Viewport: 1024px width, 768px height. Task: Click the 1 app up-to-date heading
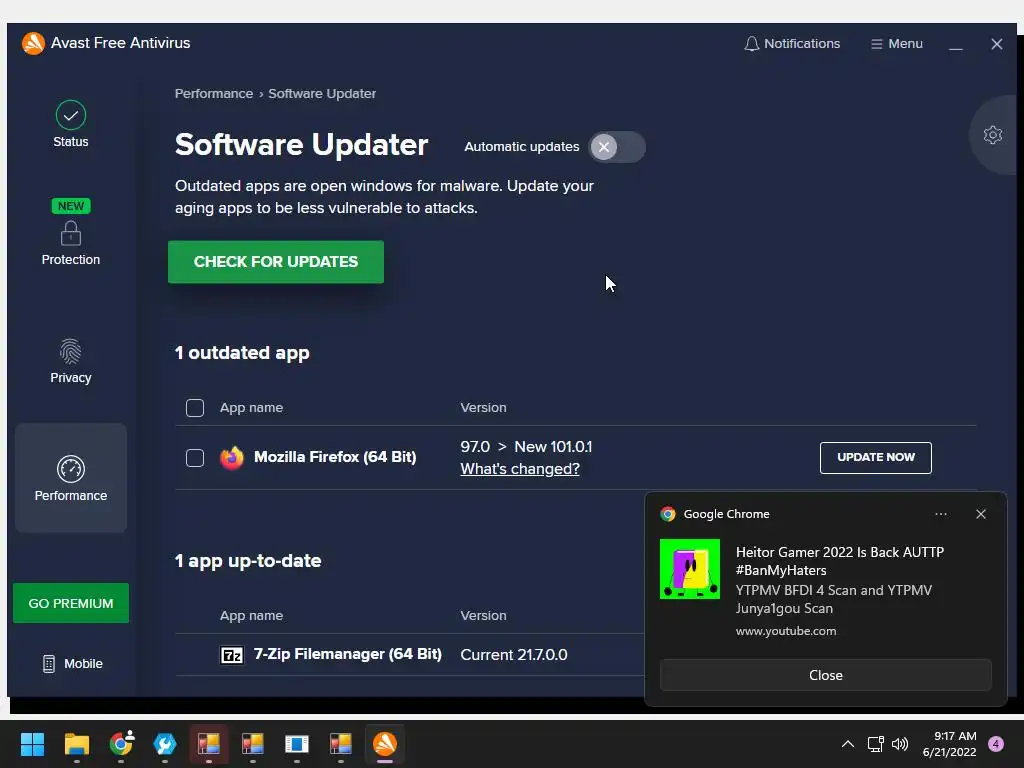(x=248, y=561)
